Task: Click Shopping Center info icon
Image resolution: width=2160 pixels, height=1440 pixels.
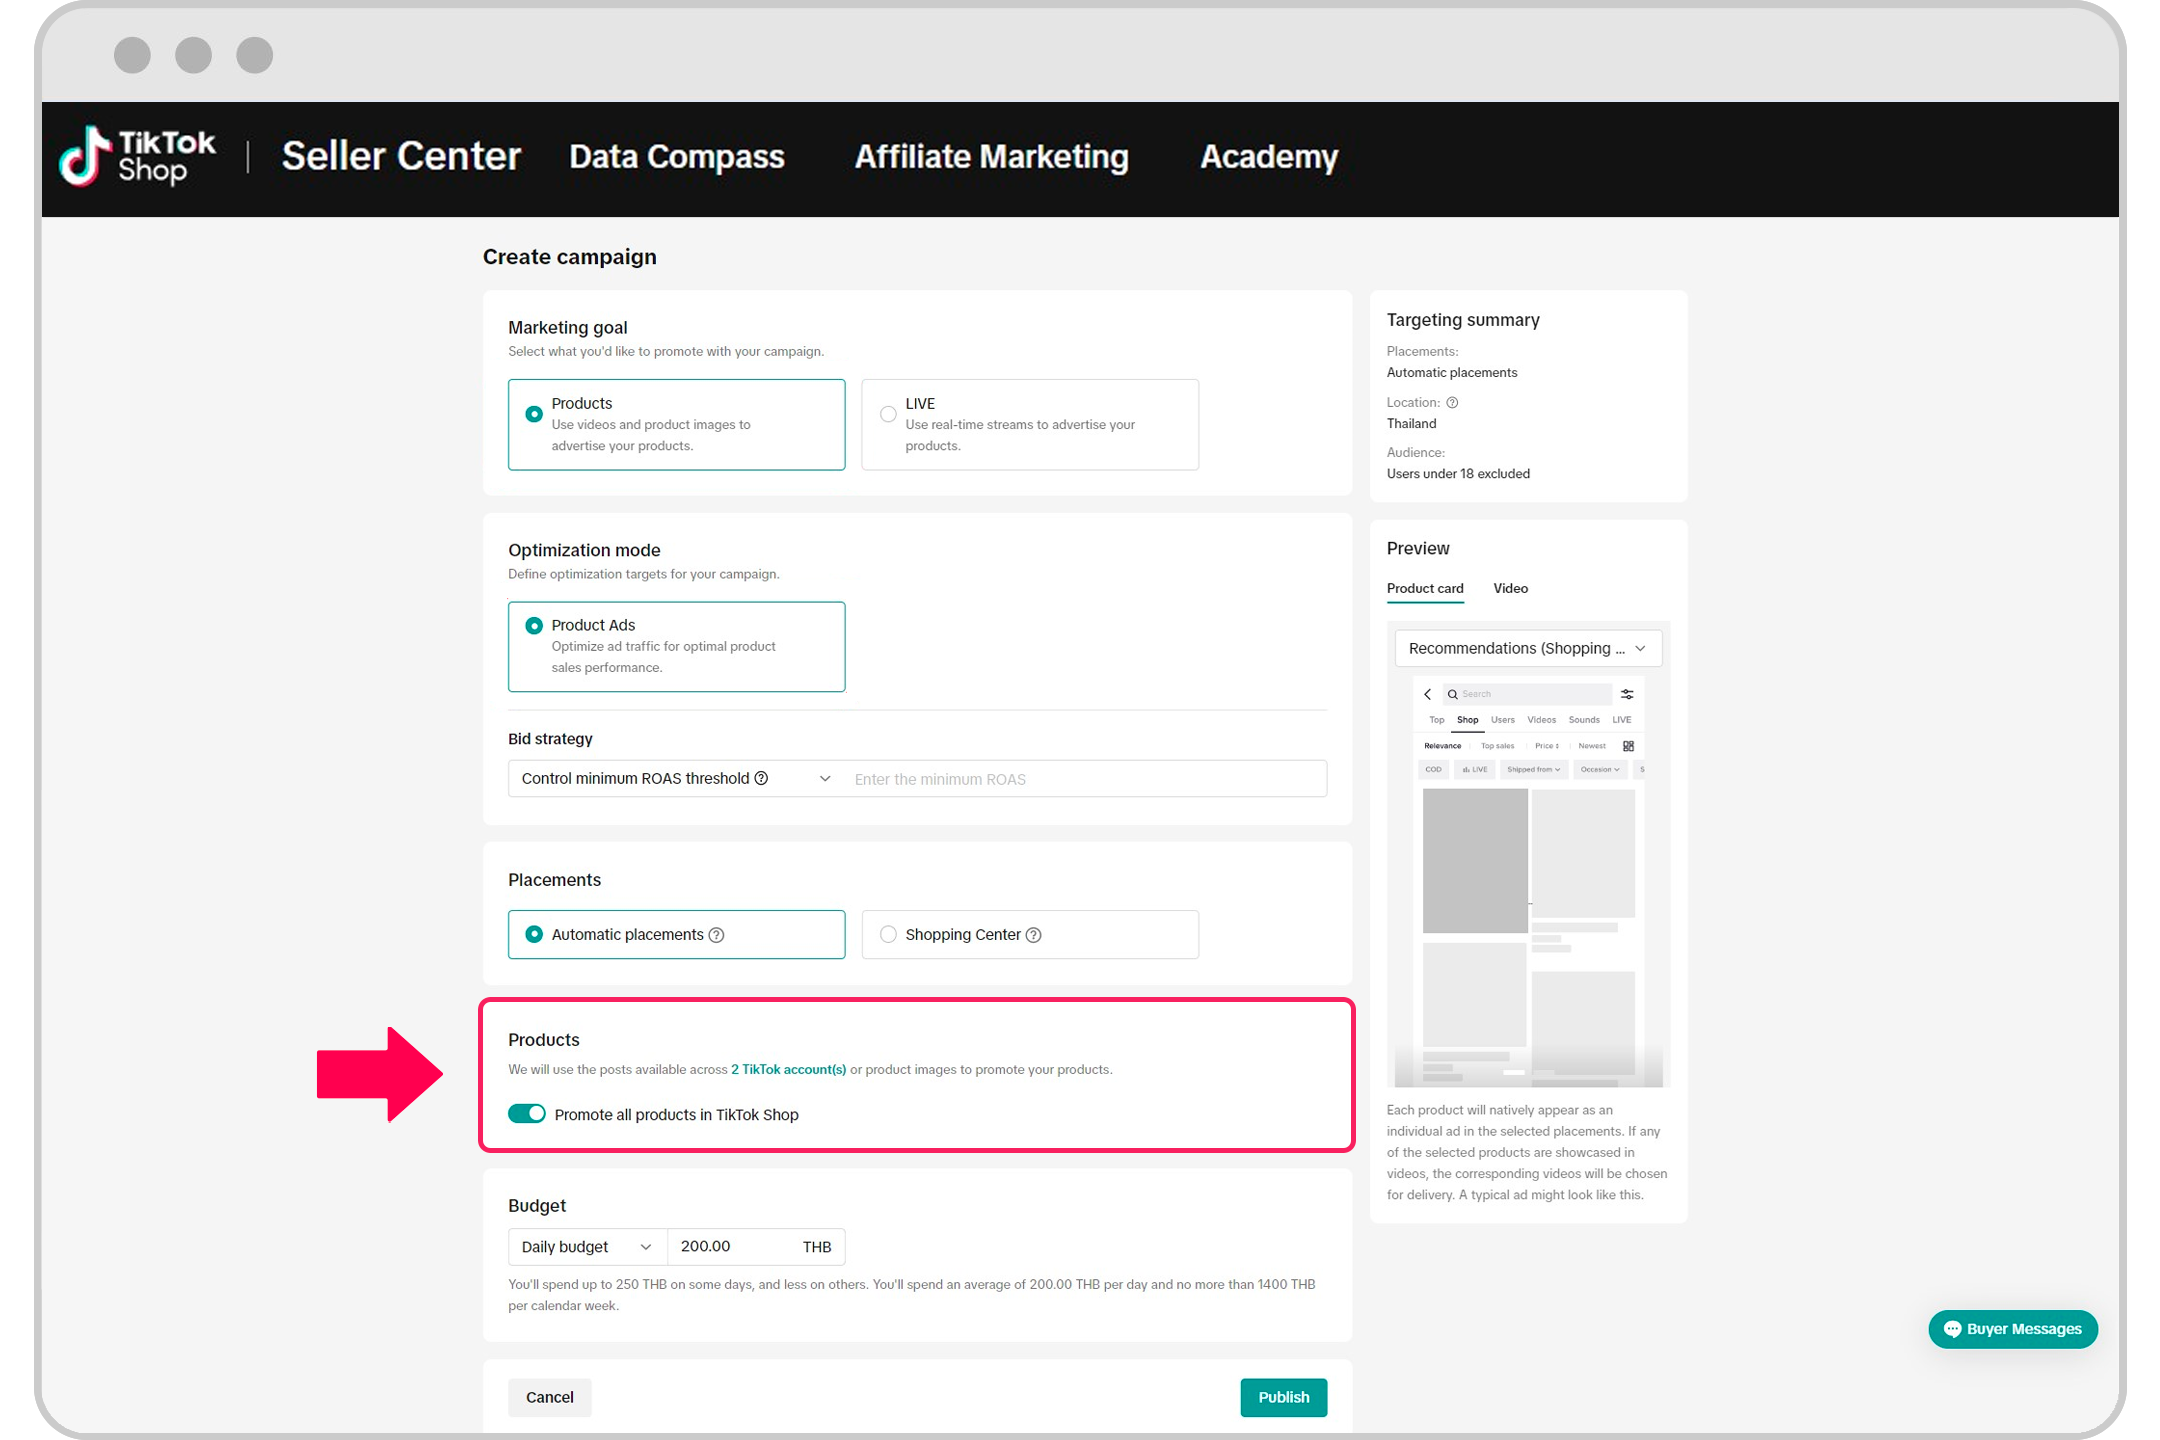Action: coord(1034,935)
